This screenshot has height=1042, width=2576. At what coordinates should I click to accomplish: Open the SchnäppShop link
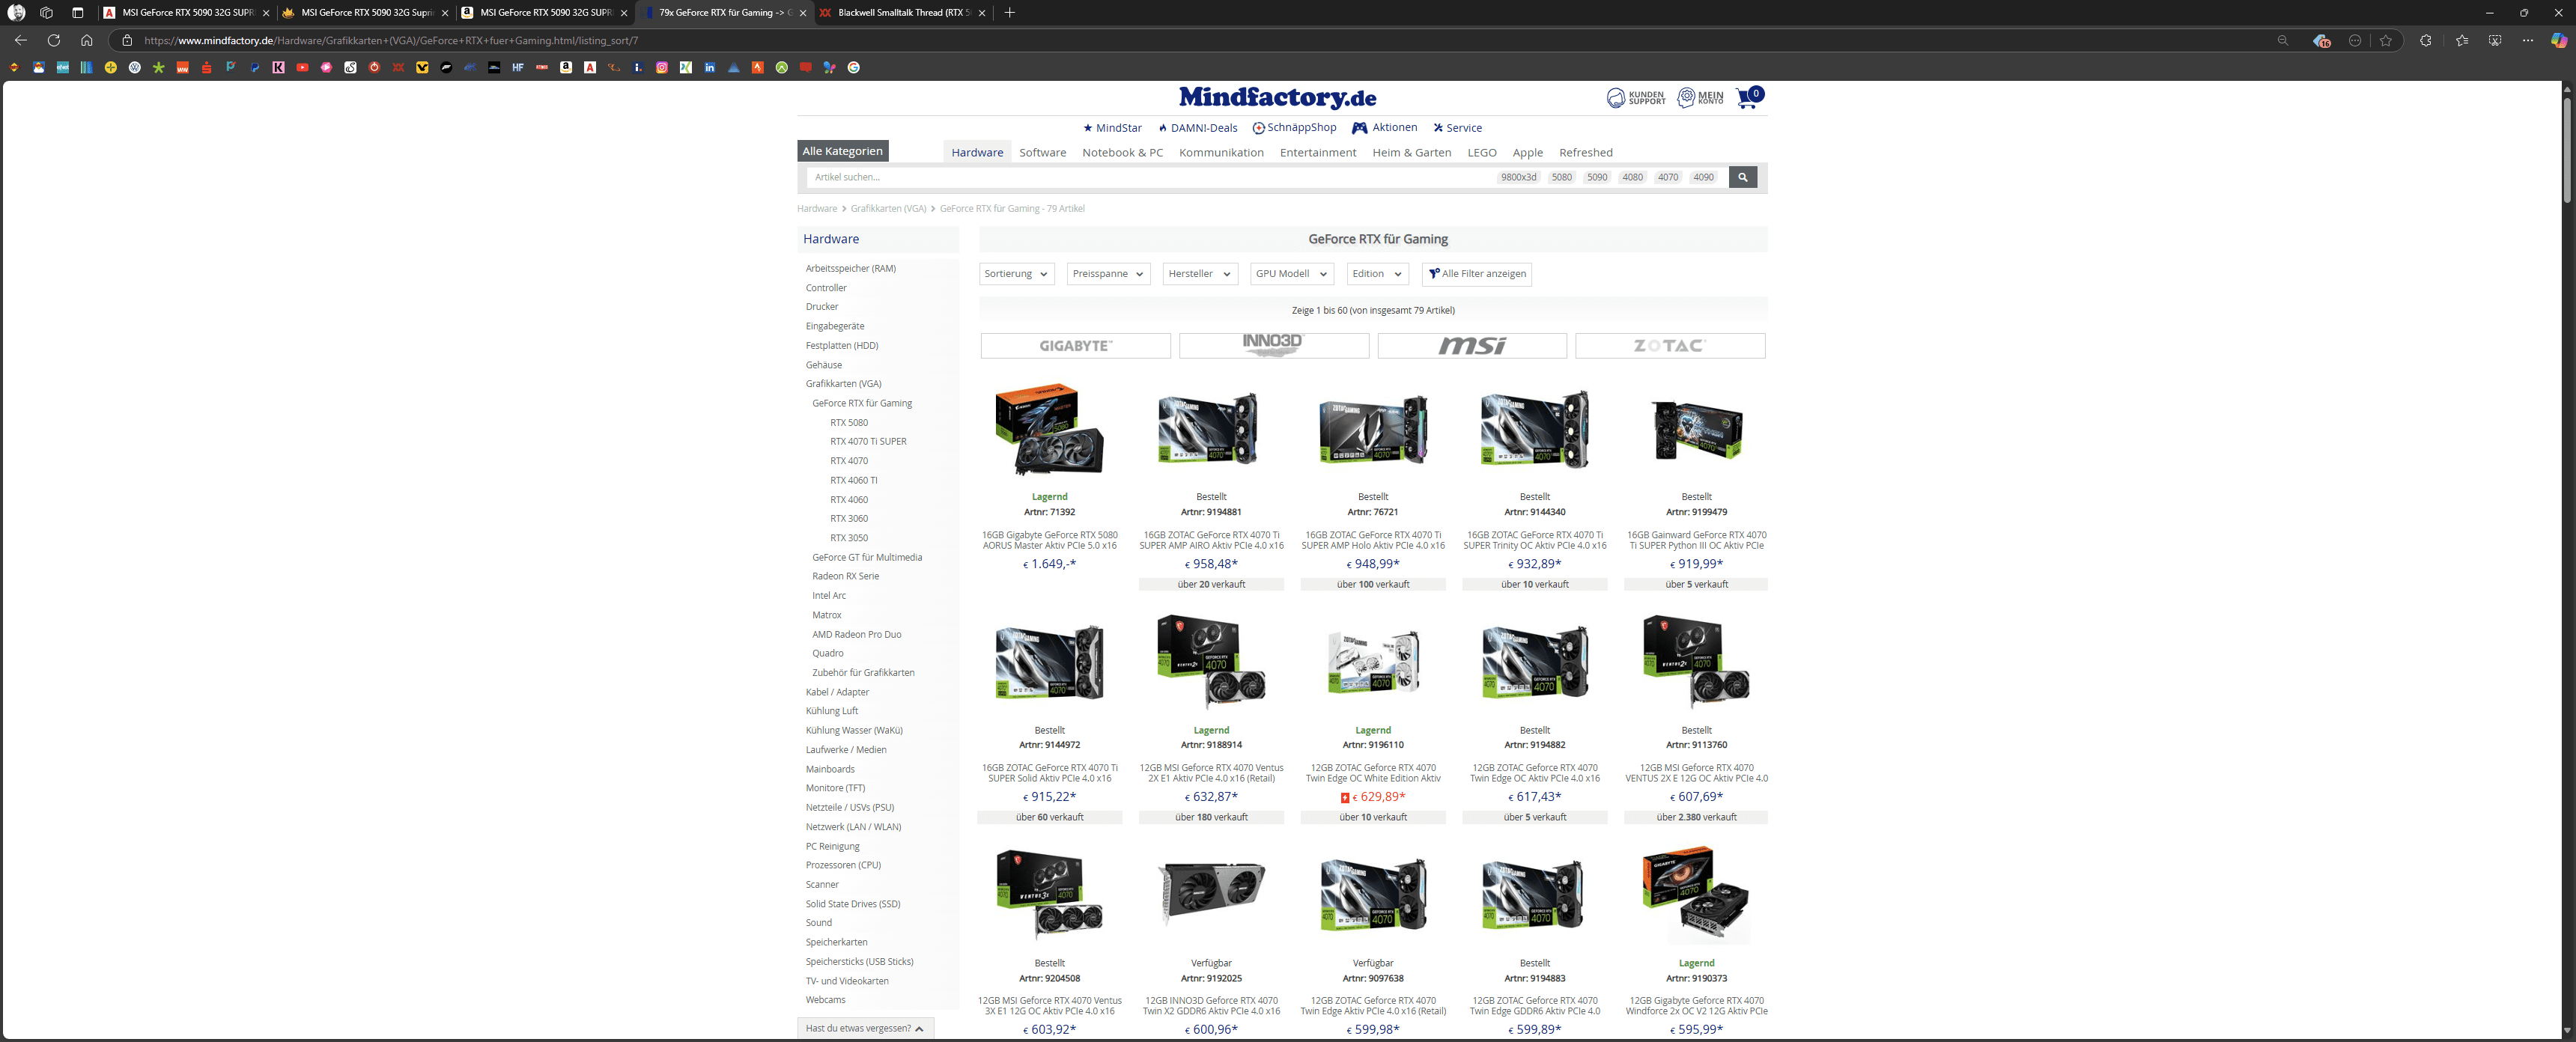coord(1294,127)
